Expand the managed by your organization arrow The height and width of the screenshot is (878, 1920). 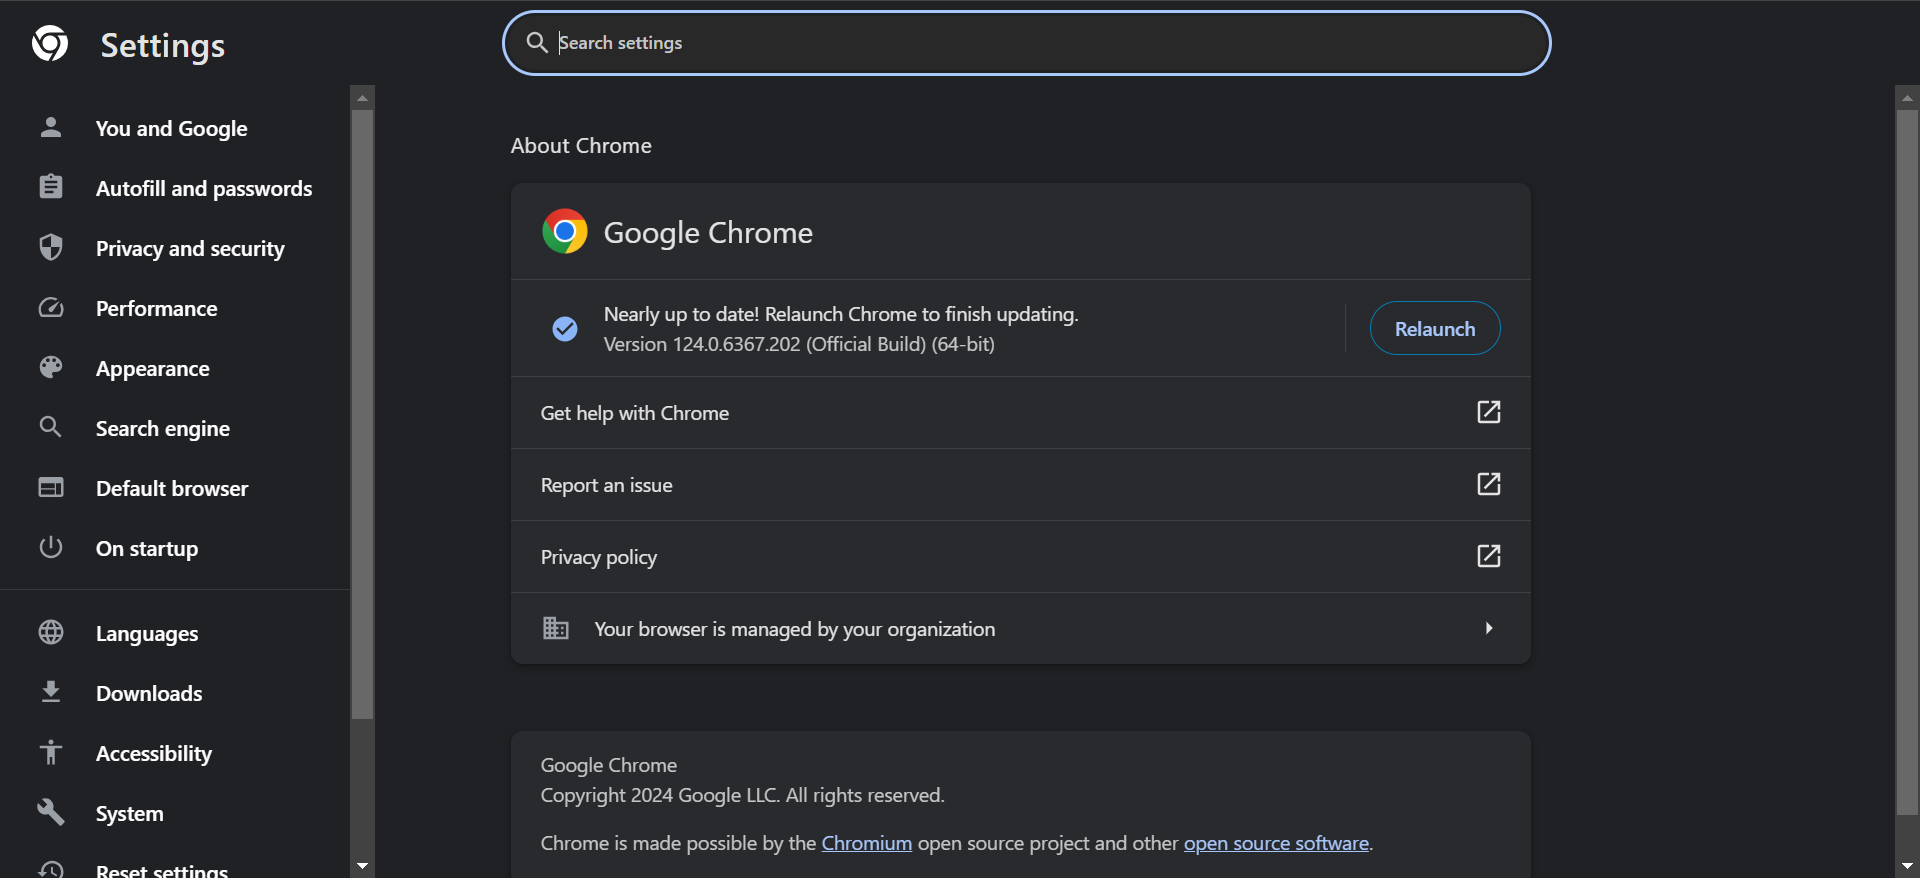coord(1489,628)
